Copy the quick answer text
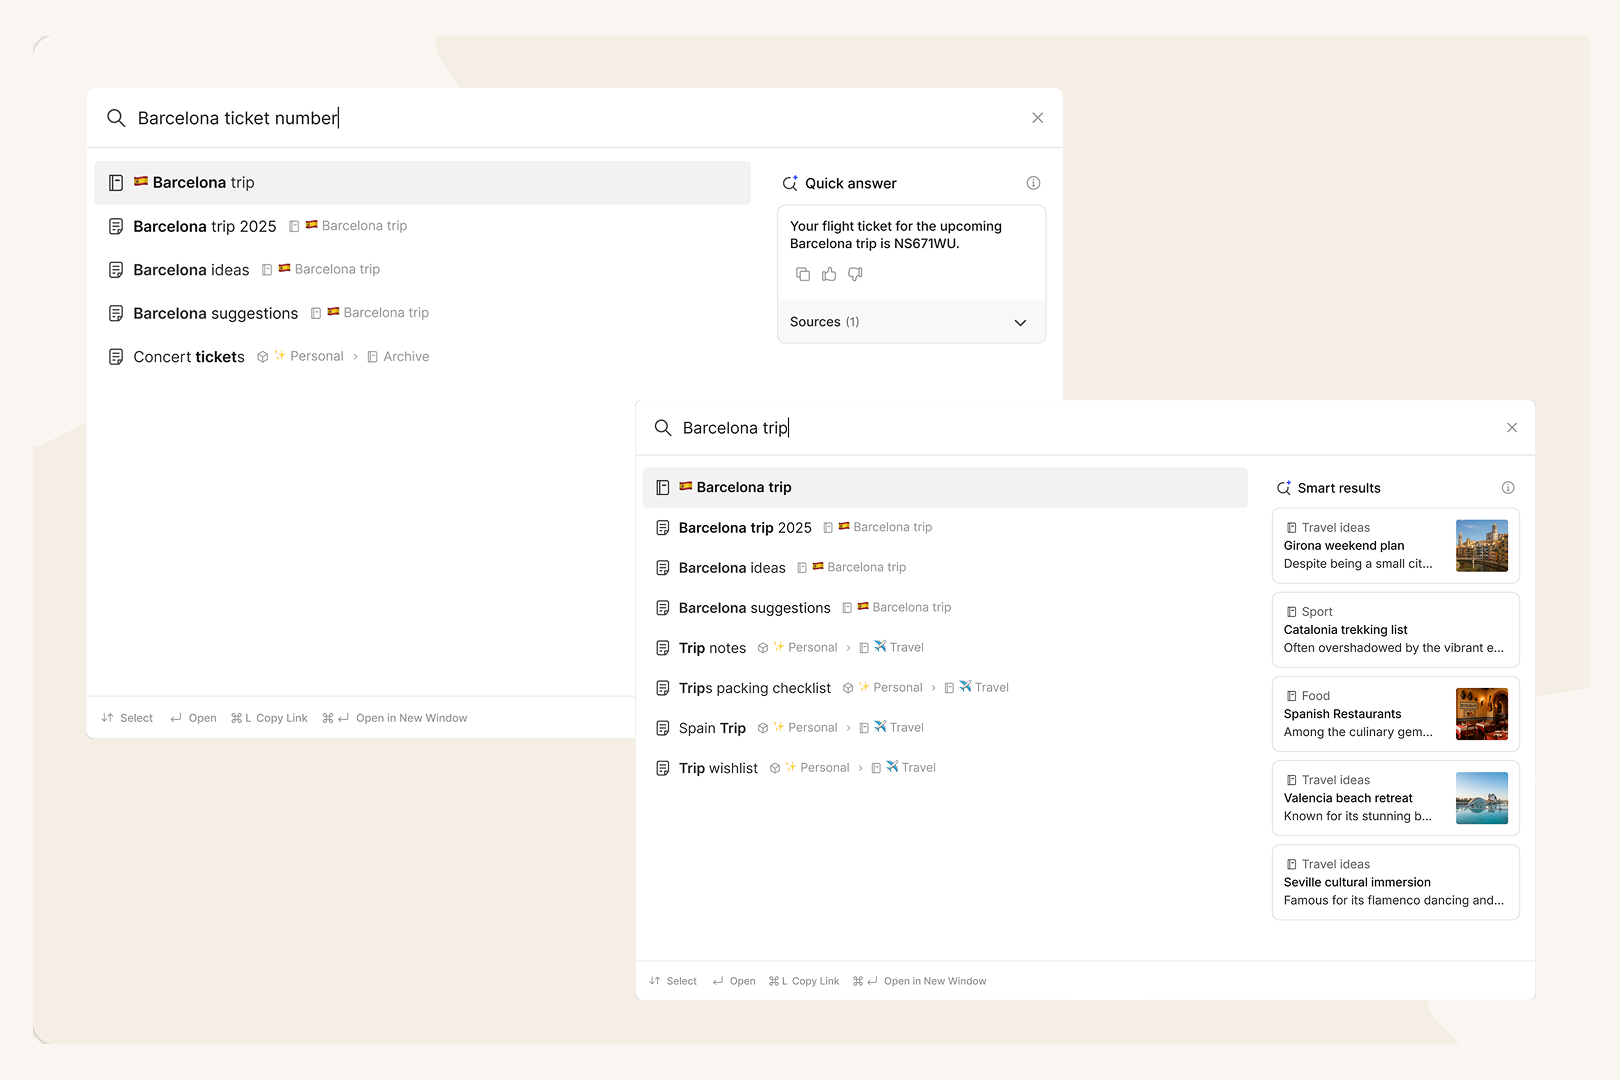 (x=802, y=274)
